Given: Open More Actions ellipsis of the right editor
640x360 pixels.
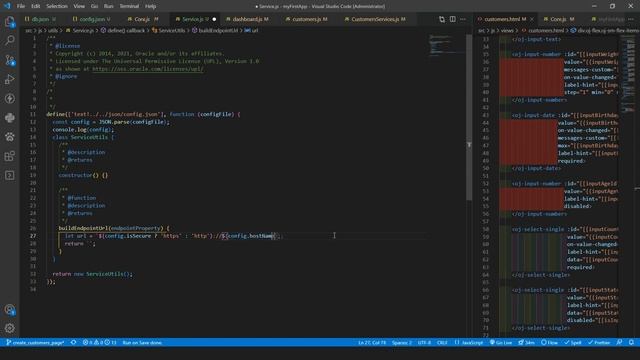Looking at the screenshot, I should click(x=631, y=19).
